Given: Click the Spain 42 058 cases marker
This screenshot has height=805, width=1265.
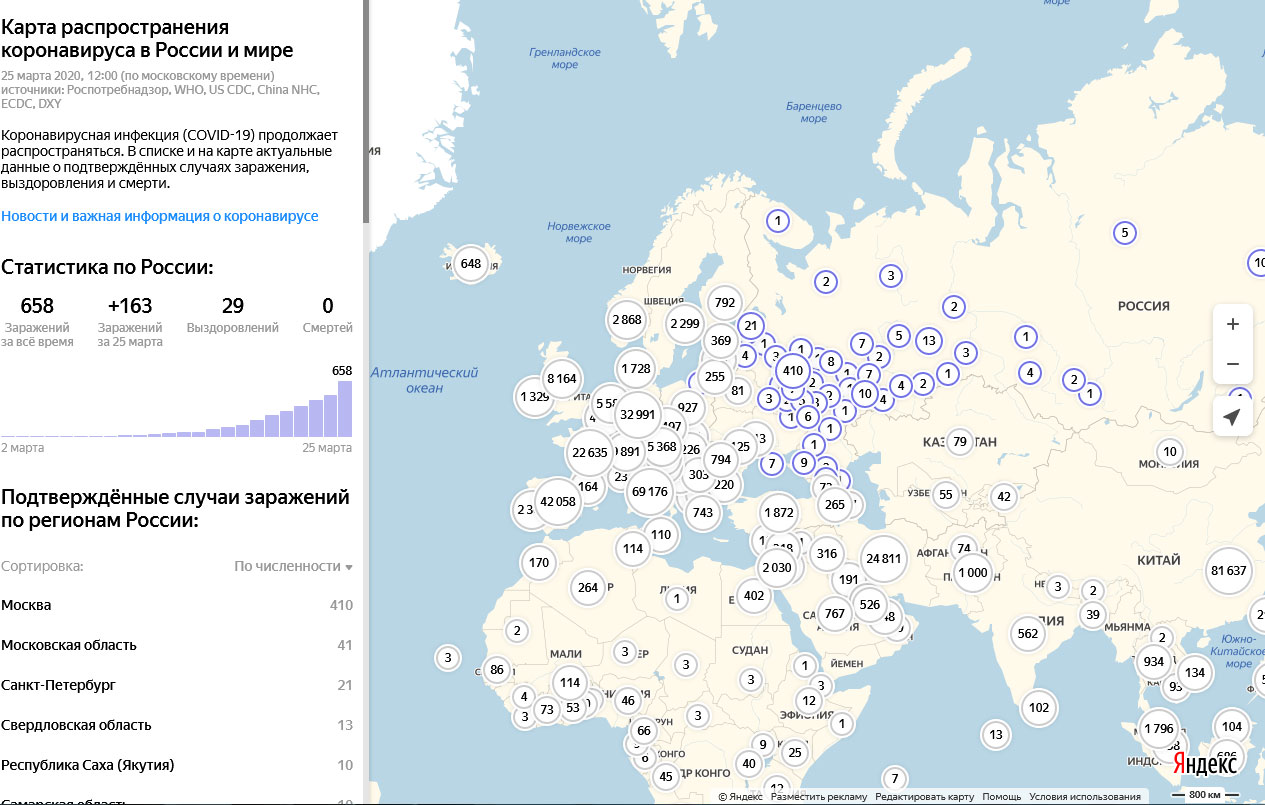Looking at the screenshot, I should pos(557,502).
